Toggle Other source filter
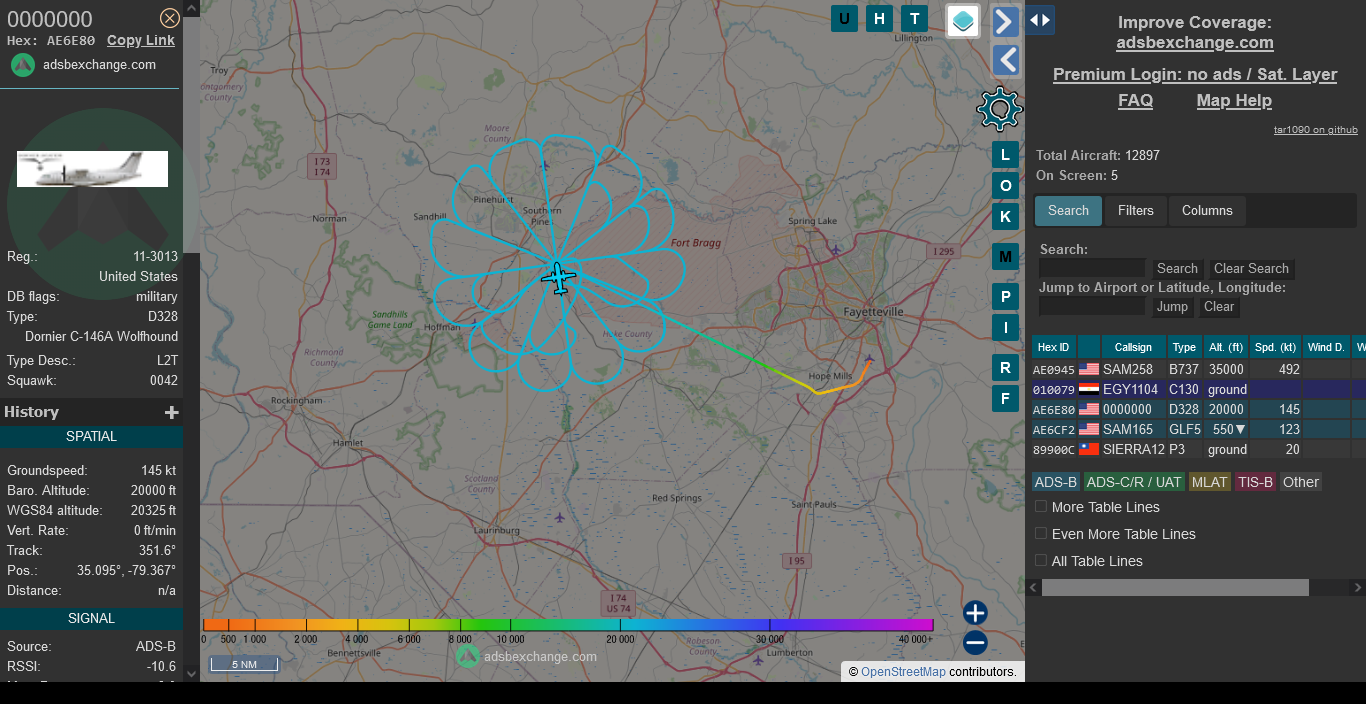The image size is (1366, 704). click(1301, 482)
